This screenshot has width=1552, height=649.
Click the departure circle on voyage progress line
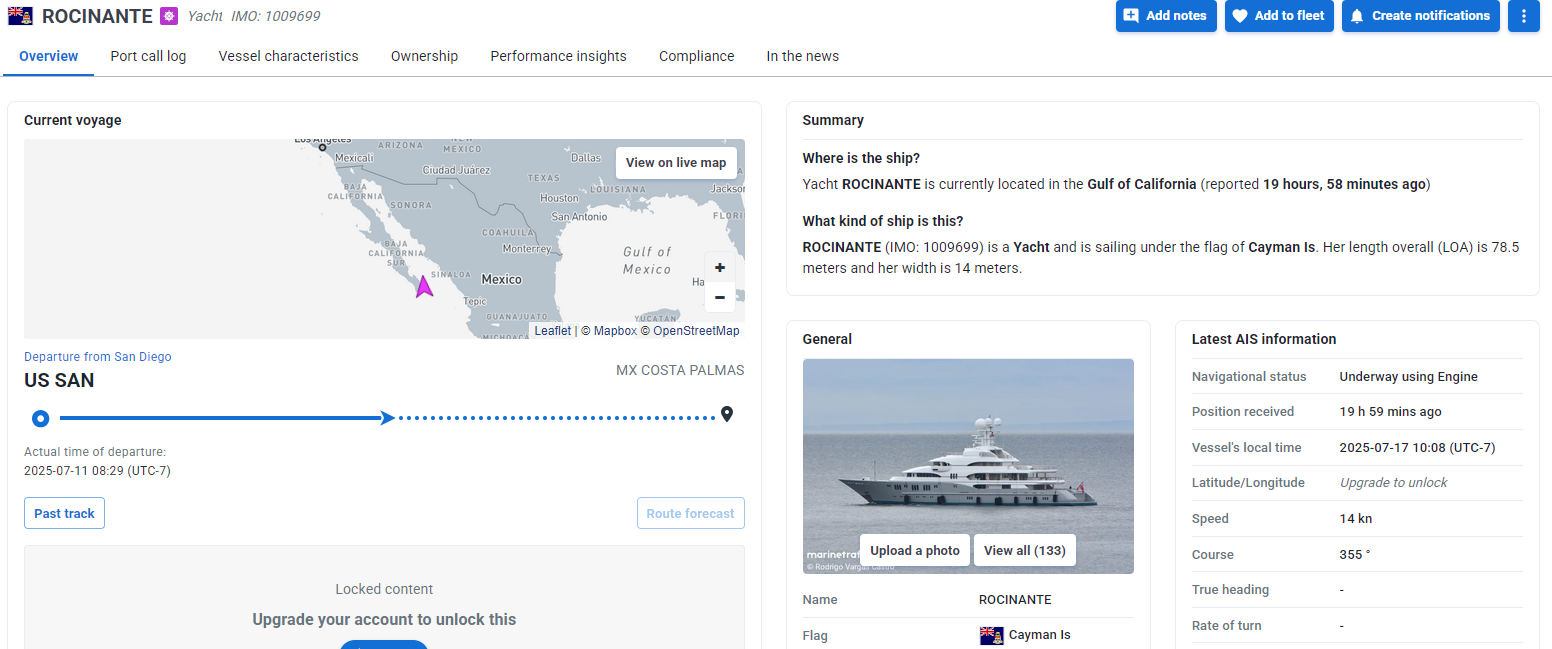pos(40,418)
